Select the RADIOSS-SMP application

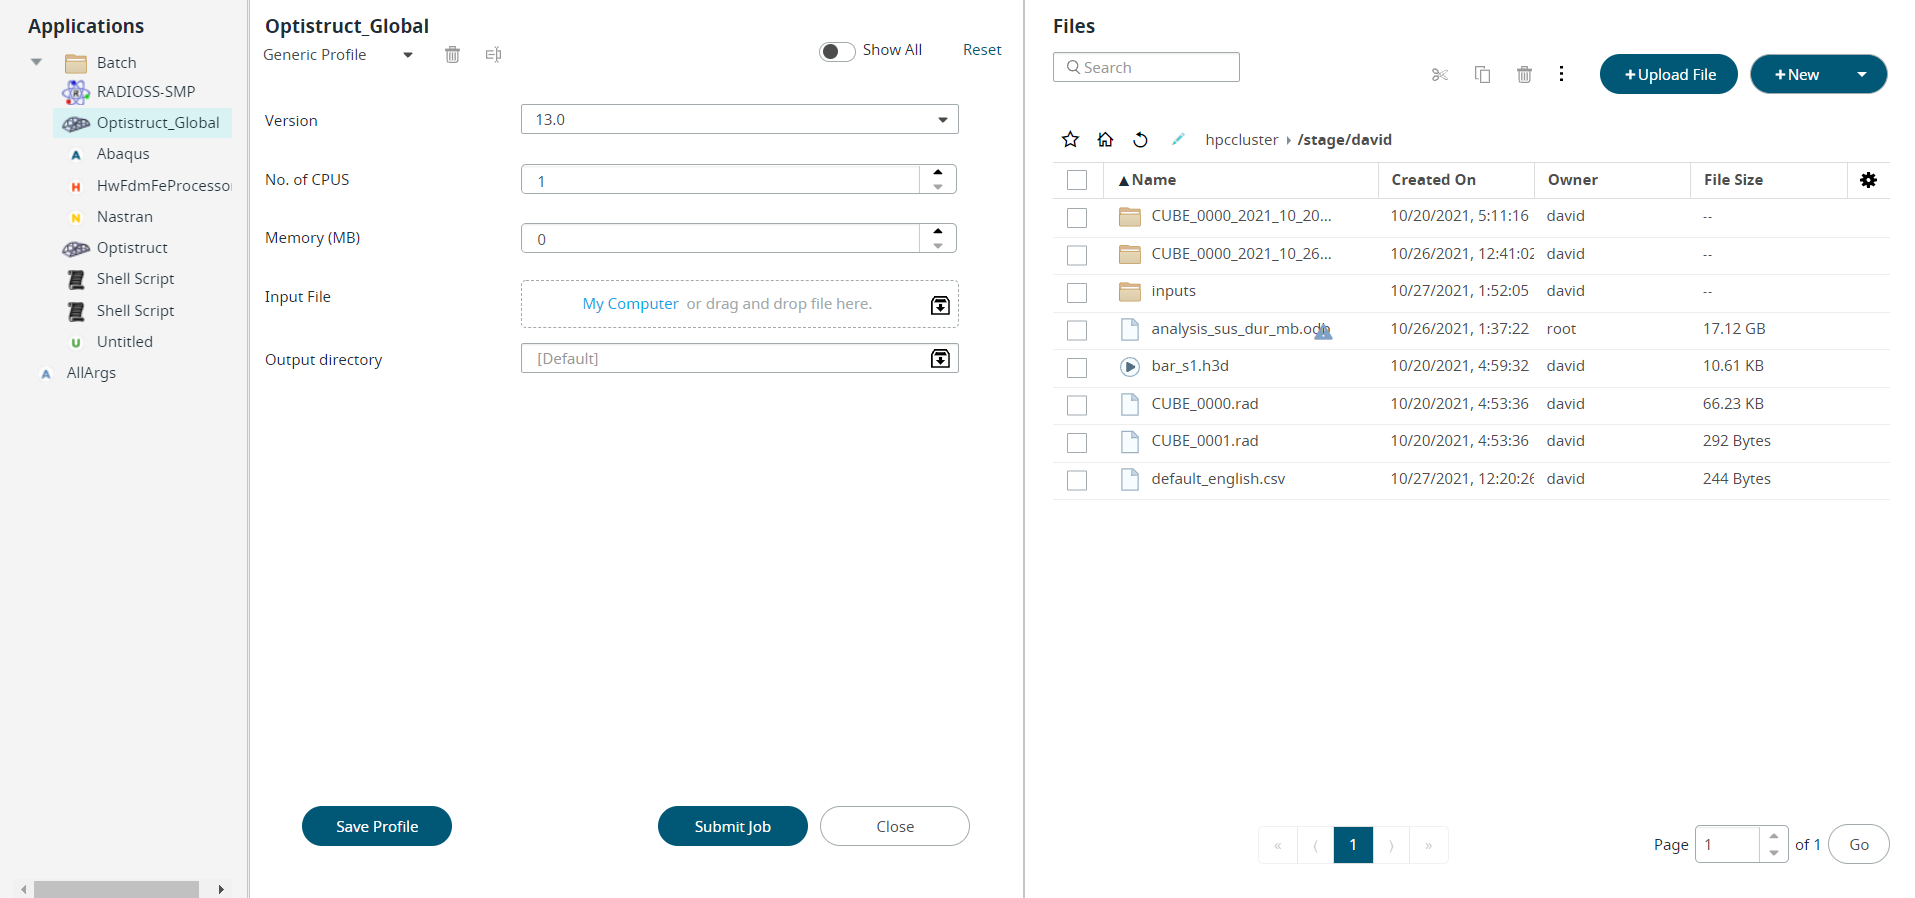146,92
